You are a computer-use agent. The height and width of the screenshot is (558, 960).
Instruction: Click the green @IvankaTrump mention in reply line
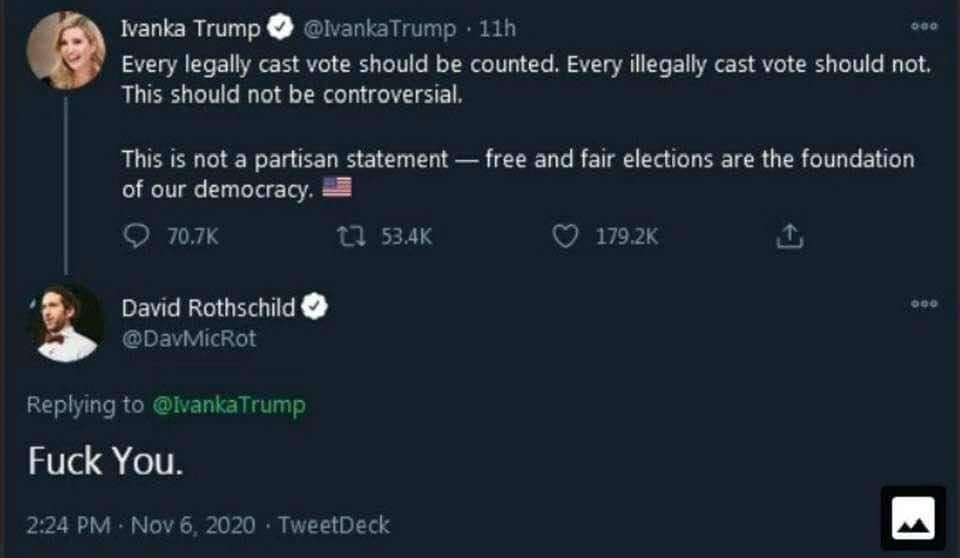point(228,405)
